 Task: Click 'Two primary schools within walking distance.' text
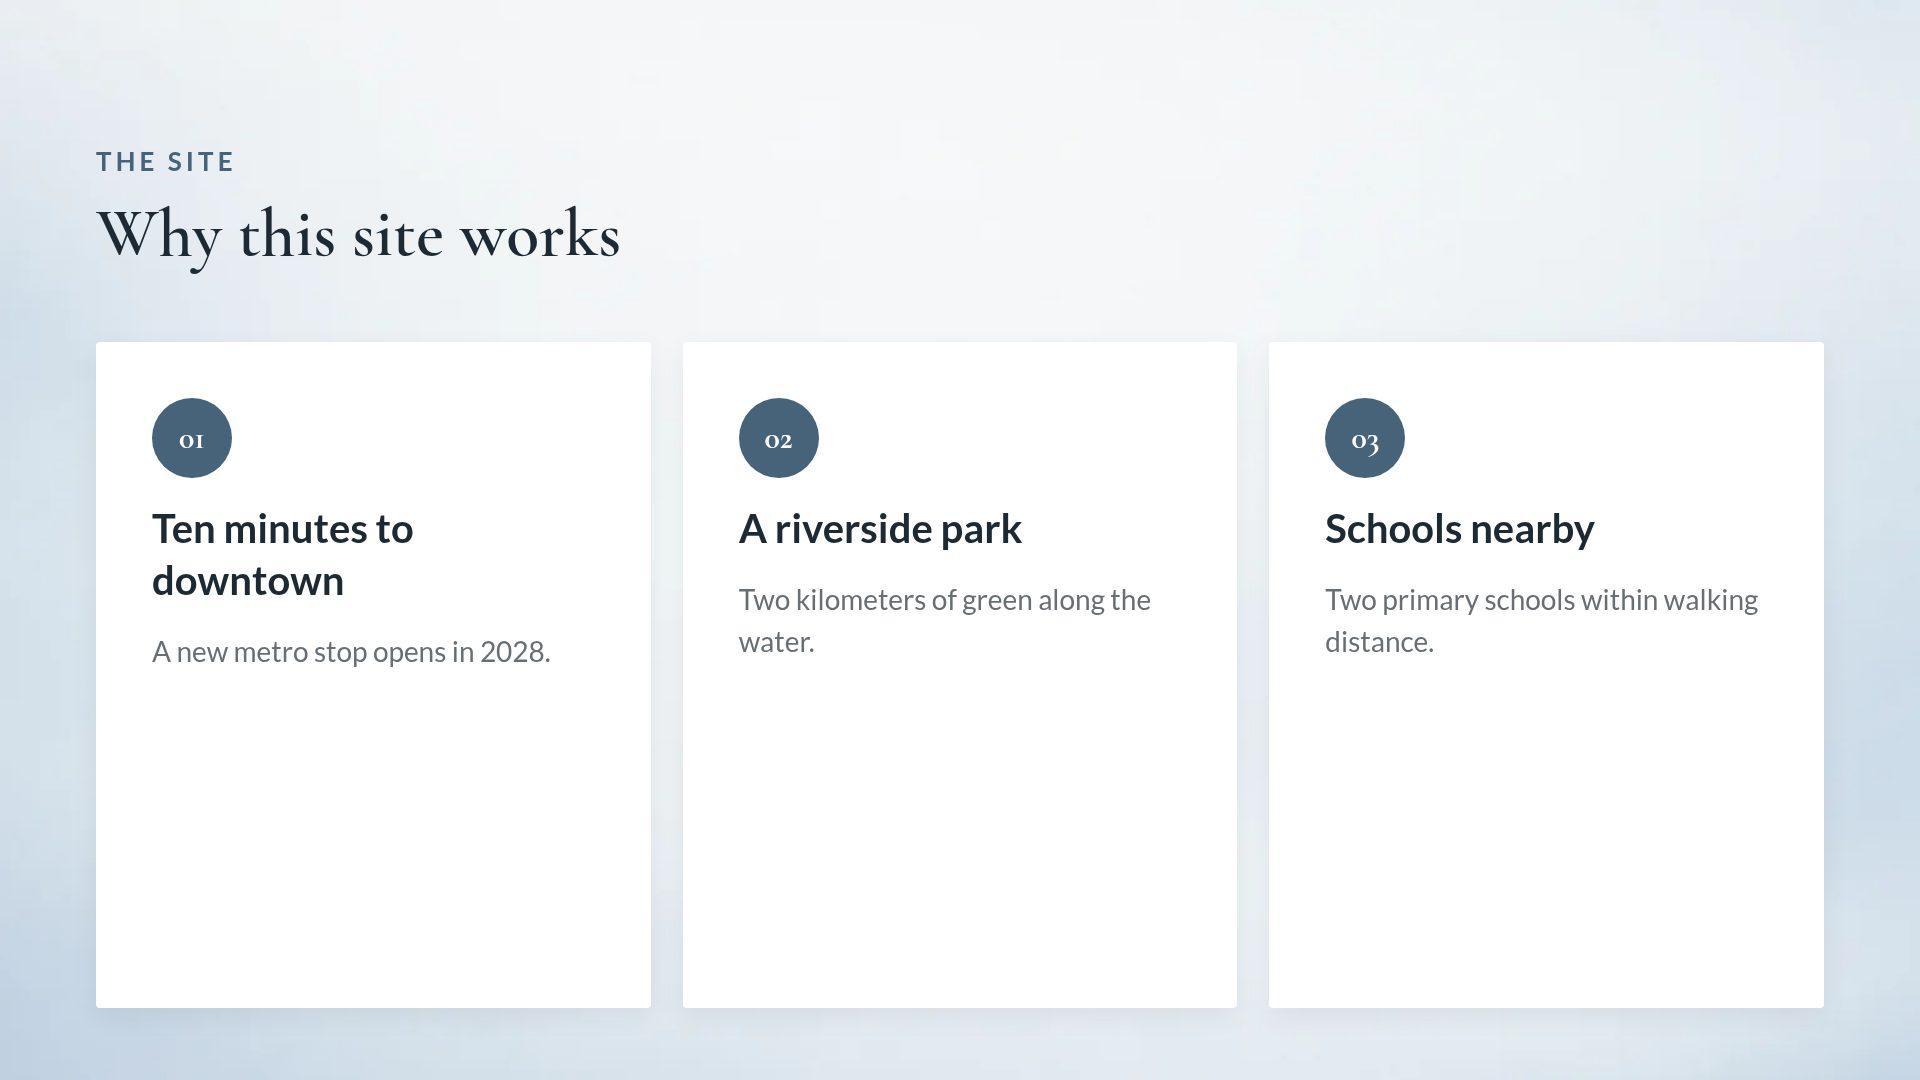click(1541, 621)
